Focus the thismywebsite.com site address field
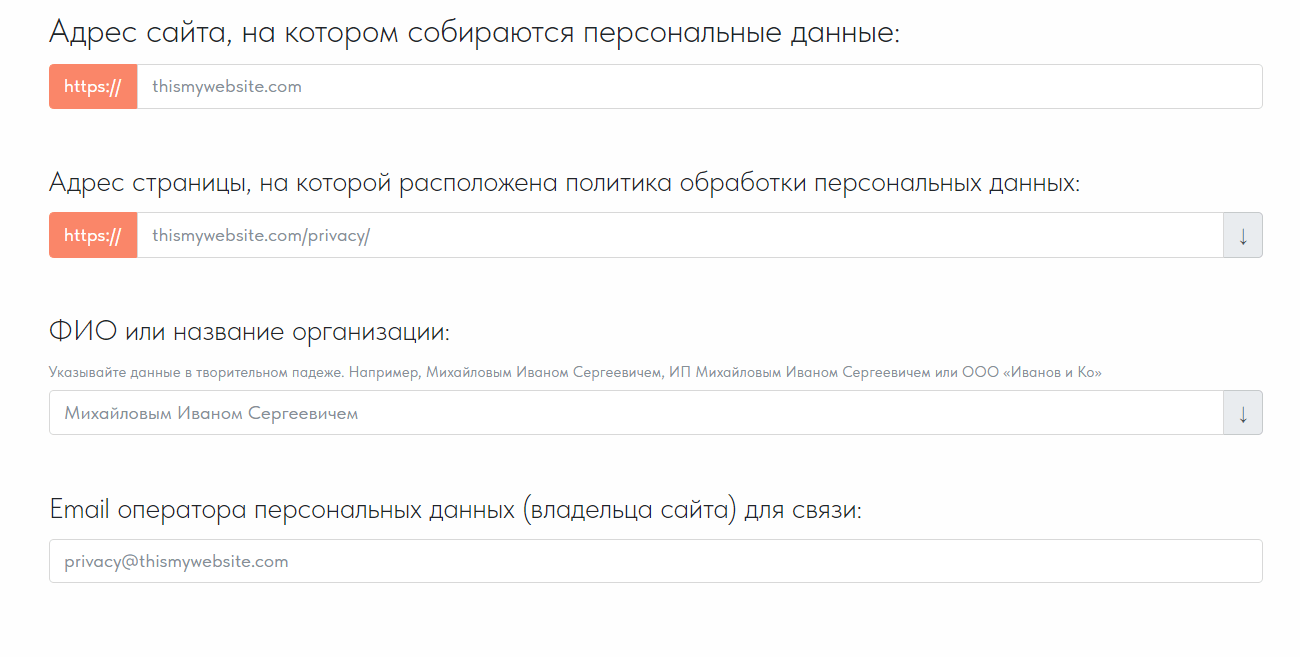 coord(699,87)
